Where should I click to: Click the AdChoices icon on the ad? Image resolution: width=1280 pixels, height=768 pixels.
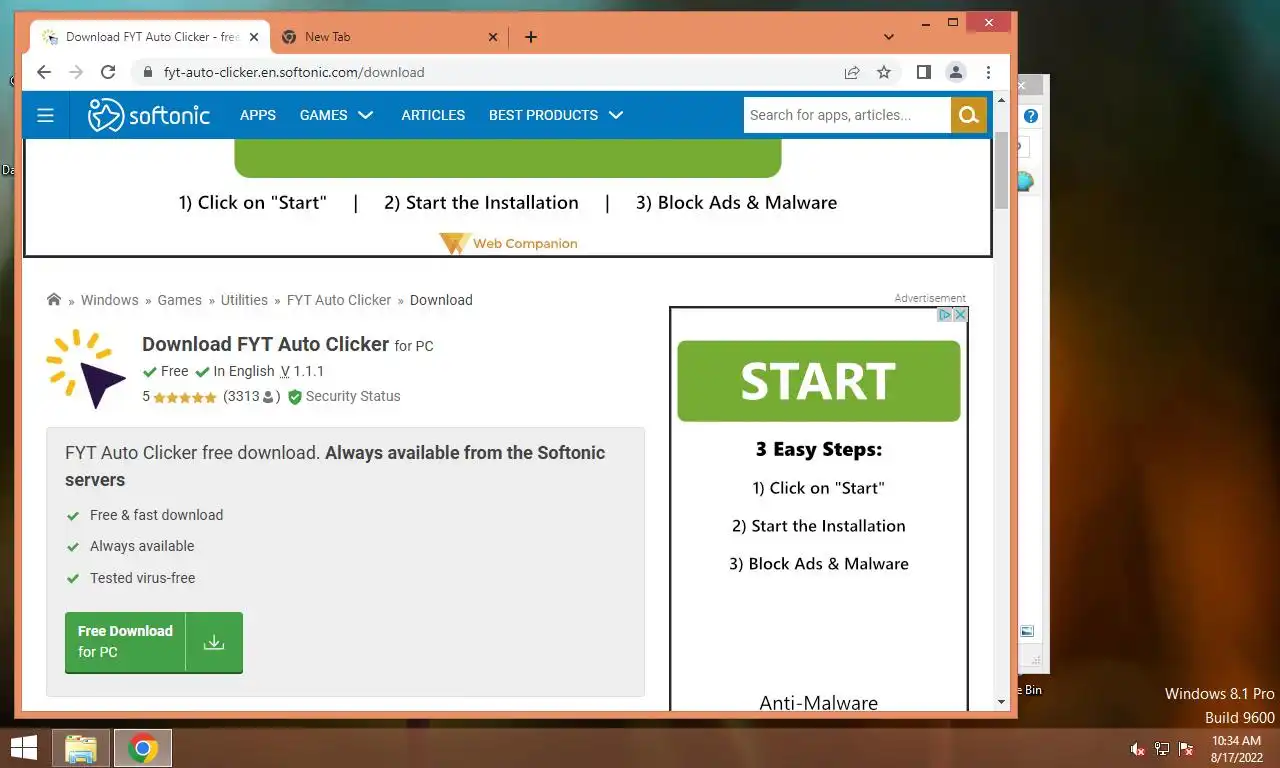944,314
